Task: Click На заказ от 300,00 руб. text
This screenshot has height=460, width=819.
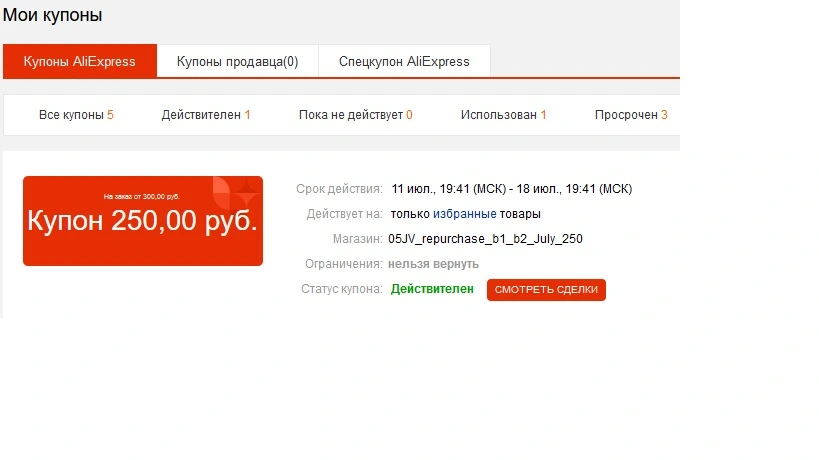Action: (x=142, y=197)
